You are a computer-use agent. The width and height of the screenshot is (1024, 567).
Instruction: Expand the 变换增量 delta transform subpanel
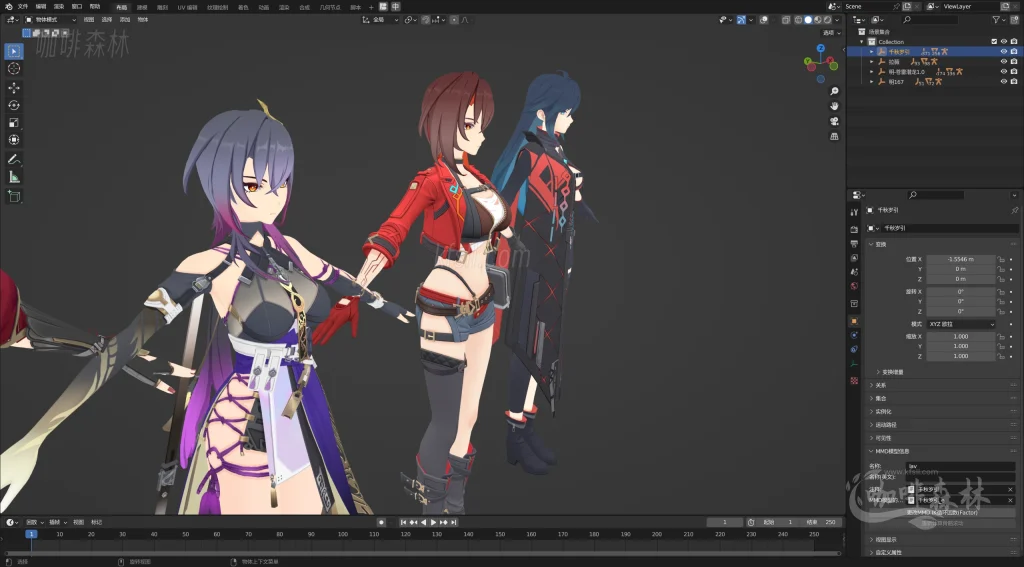pos(893,372)
